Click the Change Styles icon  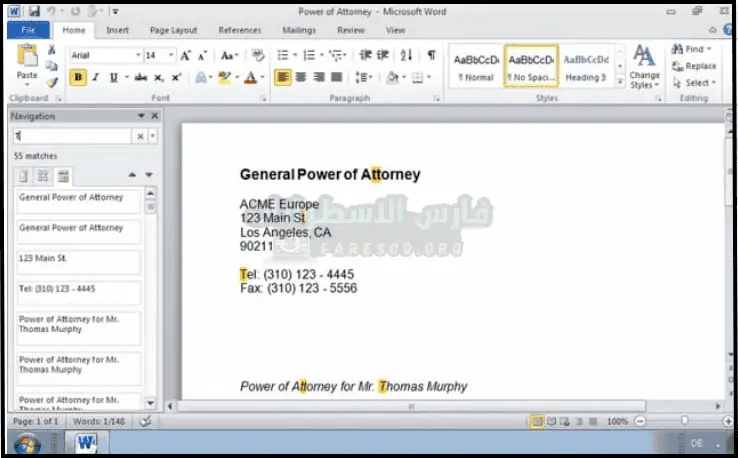[x=644, y=64]
